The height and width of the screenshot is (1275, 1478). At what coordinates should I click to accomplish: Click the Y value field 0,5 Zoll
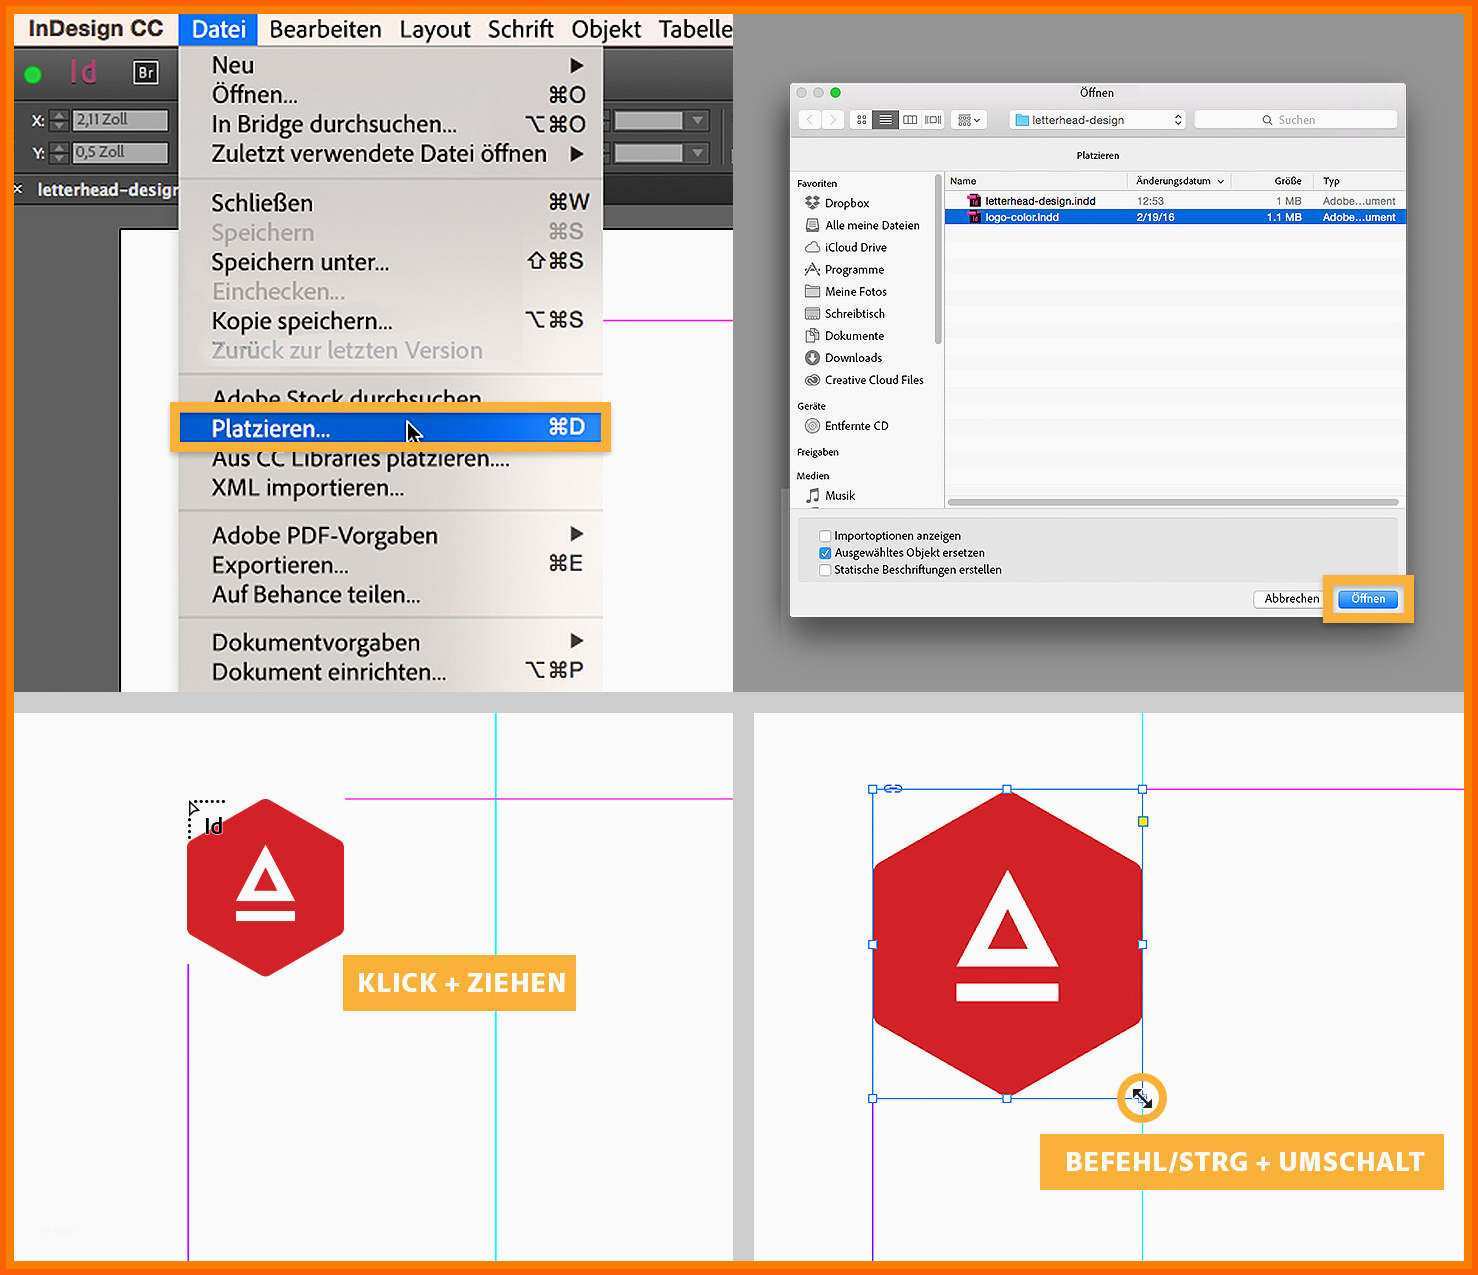120,153
